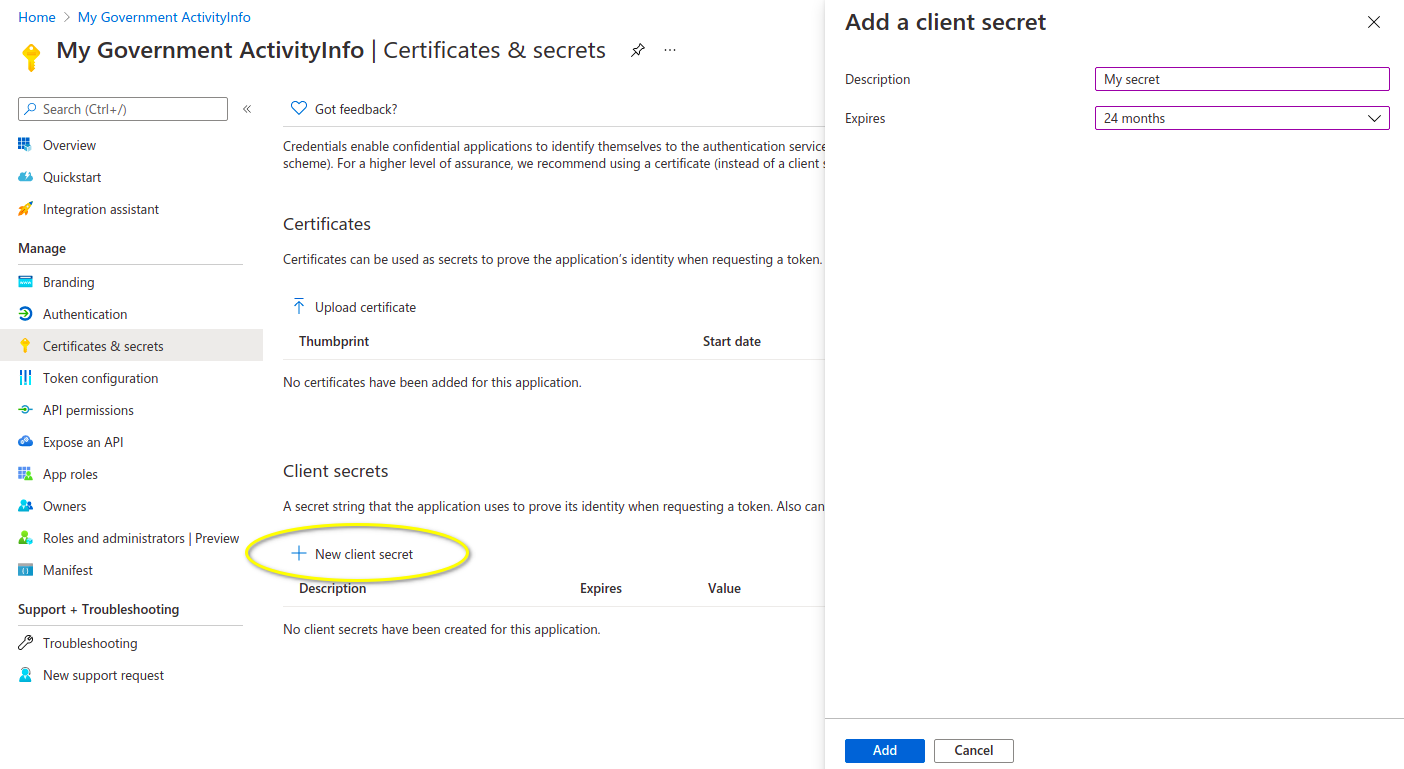
Task: Click the Branding sidebar icon
Action: [x=25, y=282]
